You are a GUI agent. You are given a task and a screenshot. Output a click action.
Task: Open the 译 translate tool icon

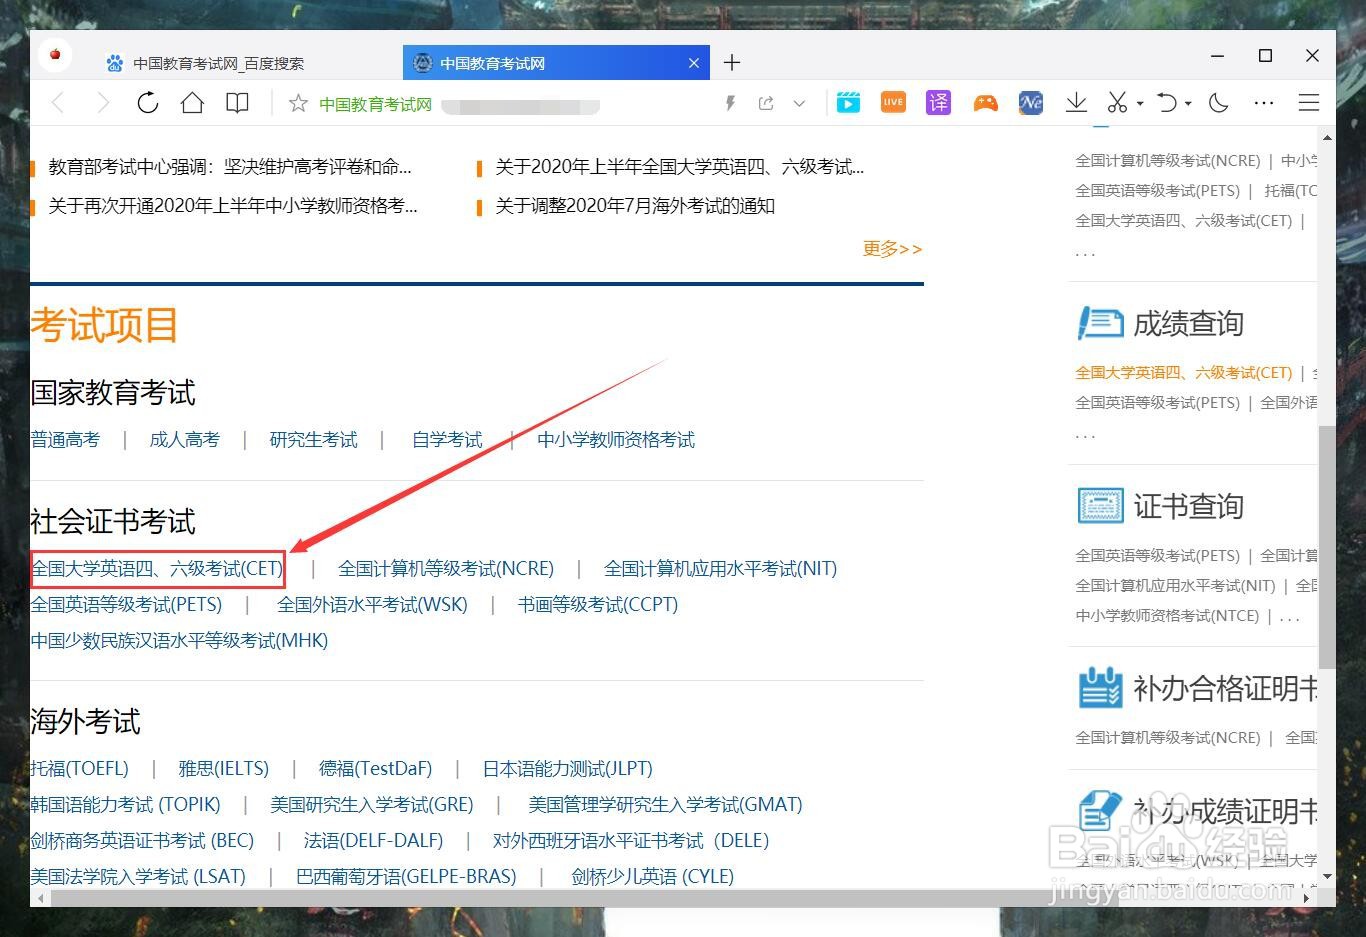click(938, 102)
